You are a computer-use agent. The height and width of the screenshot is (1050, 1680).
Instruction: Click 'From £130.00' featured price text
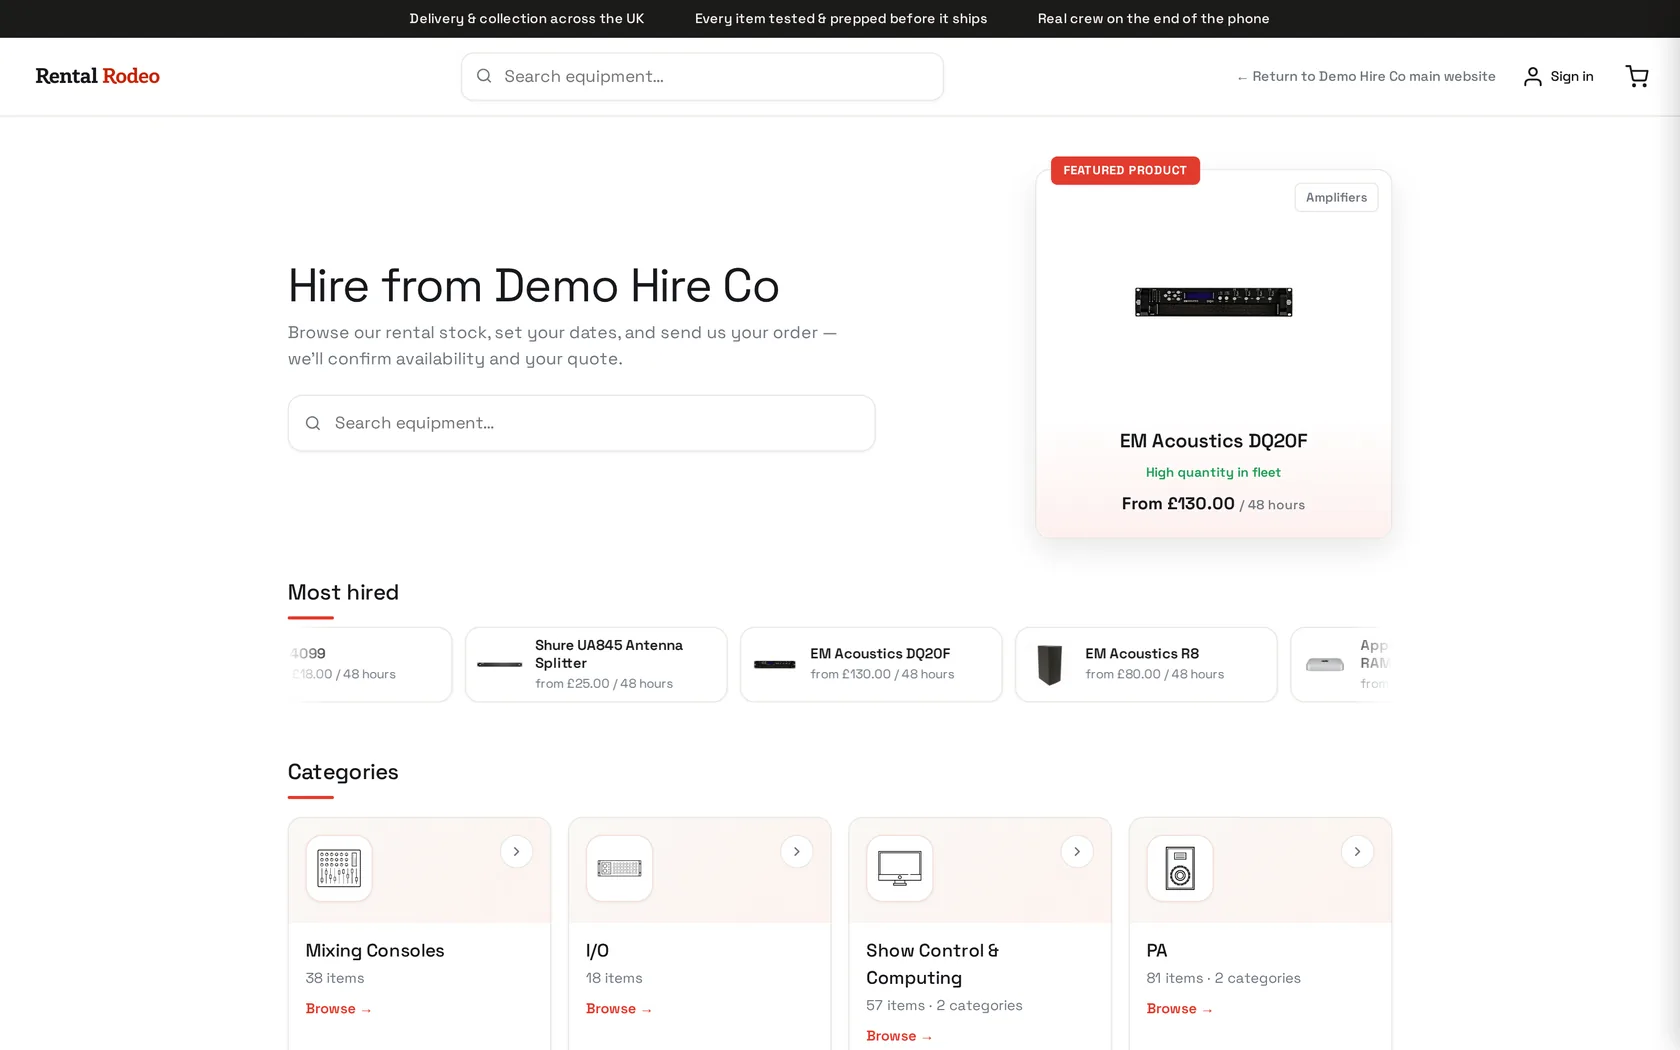click(x=1178, y=503)
